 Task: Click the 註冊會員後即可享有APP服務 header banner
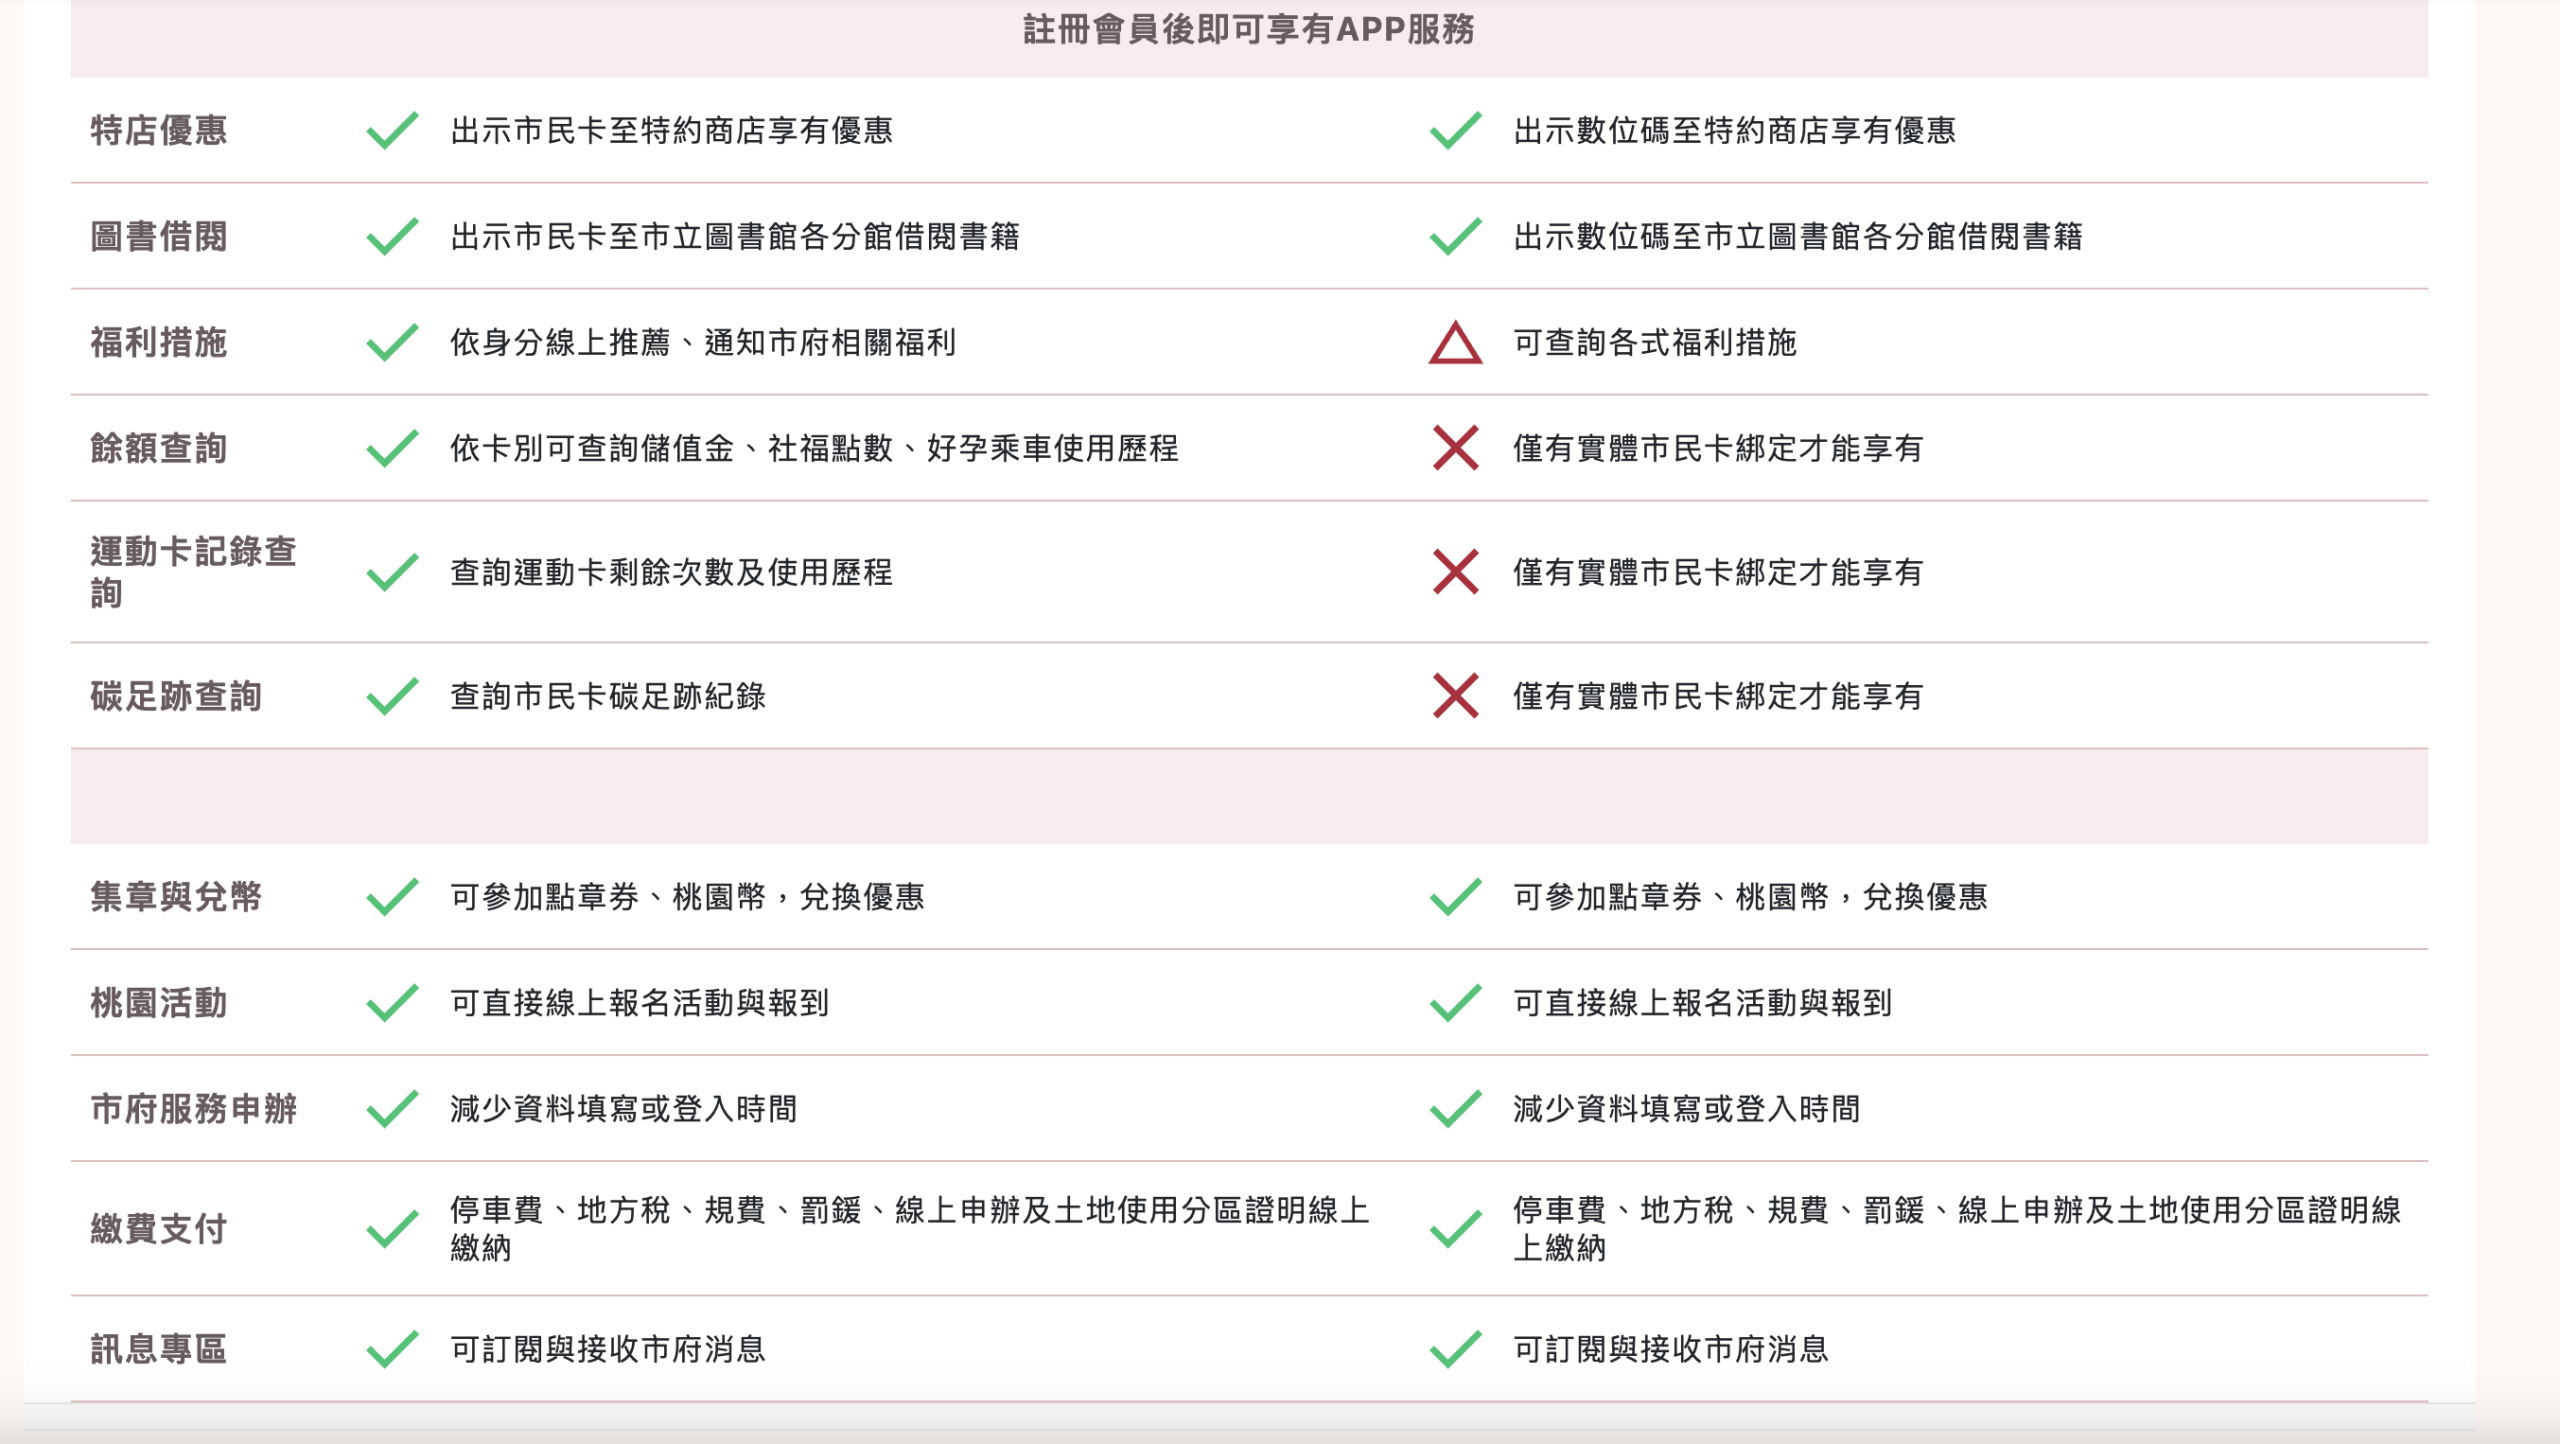click(1249, 38)
